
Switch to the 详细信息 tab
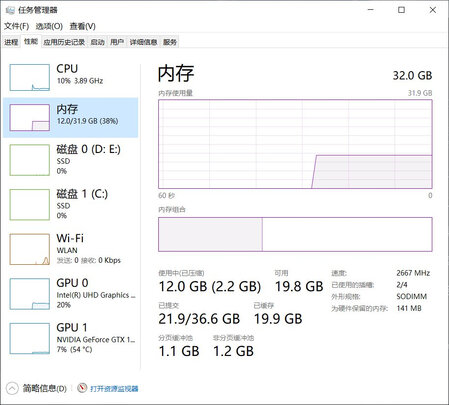click(x=143, y=42)
